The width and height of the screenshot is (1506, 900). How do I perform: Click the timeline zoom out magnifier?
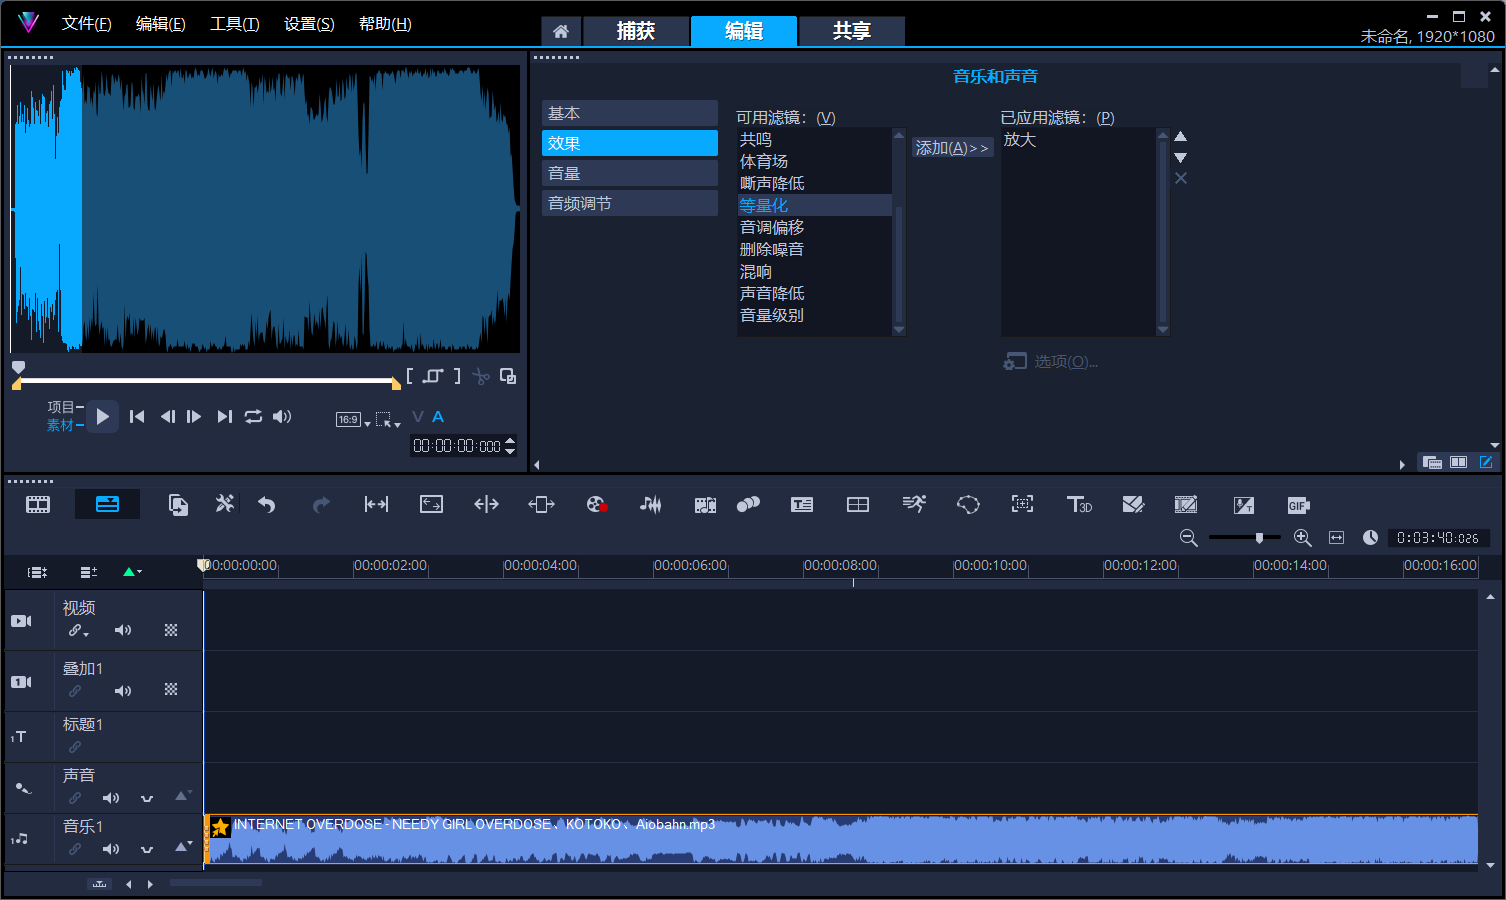click(1189, 538)
